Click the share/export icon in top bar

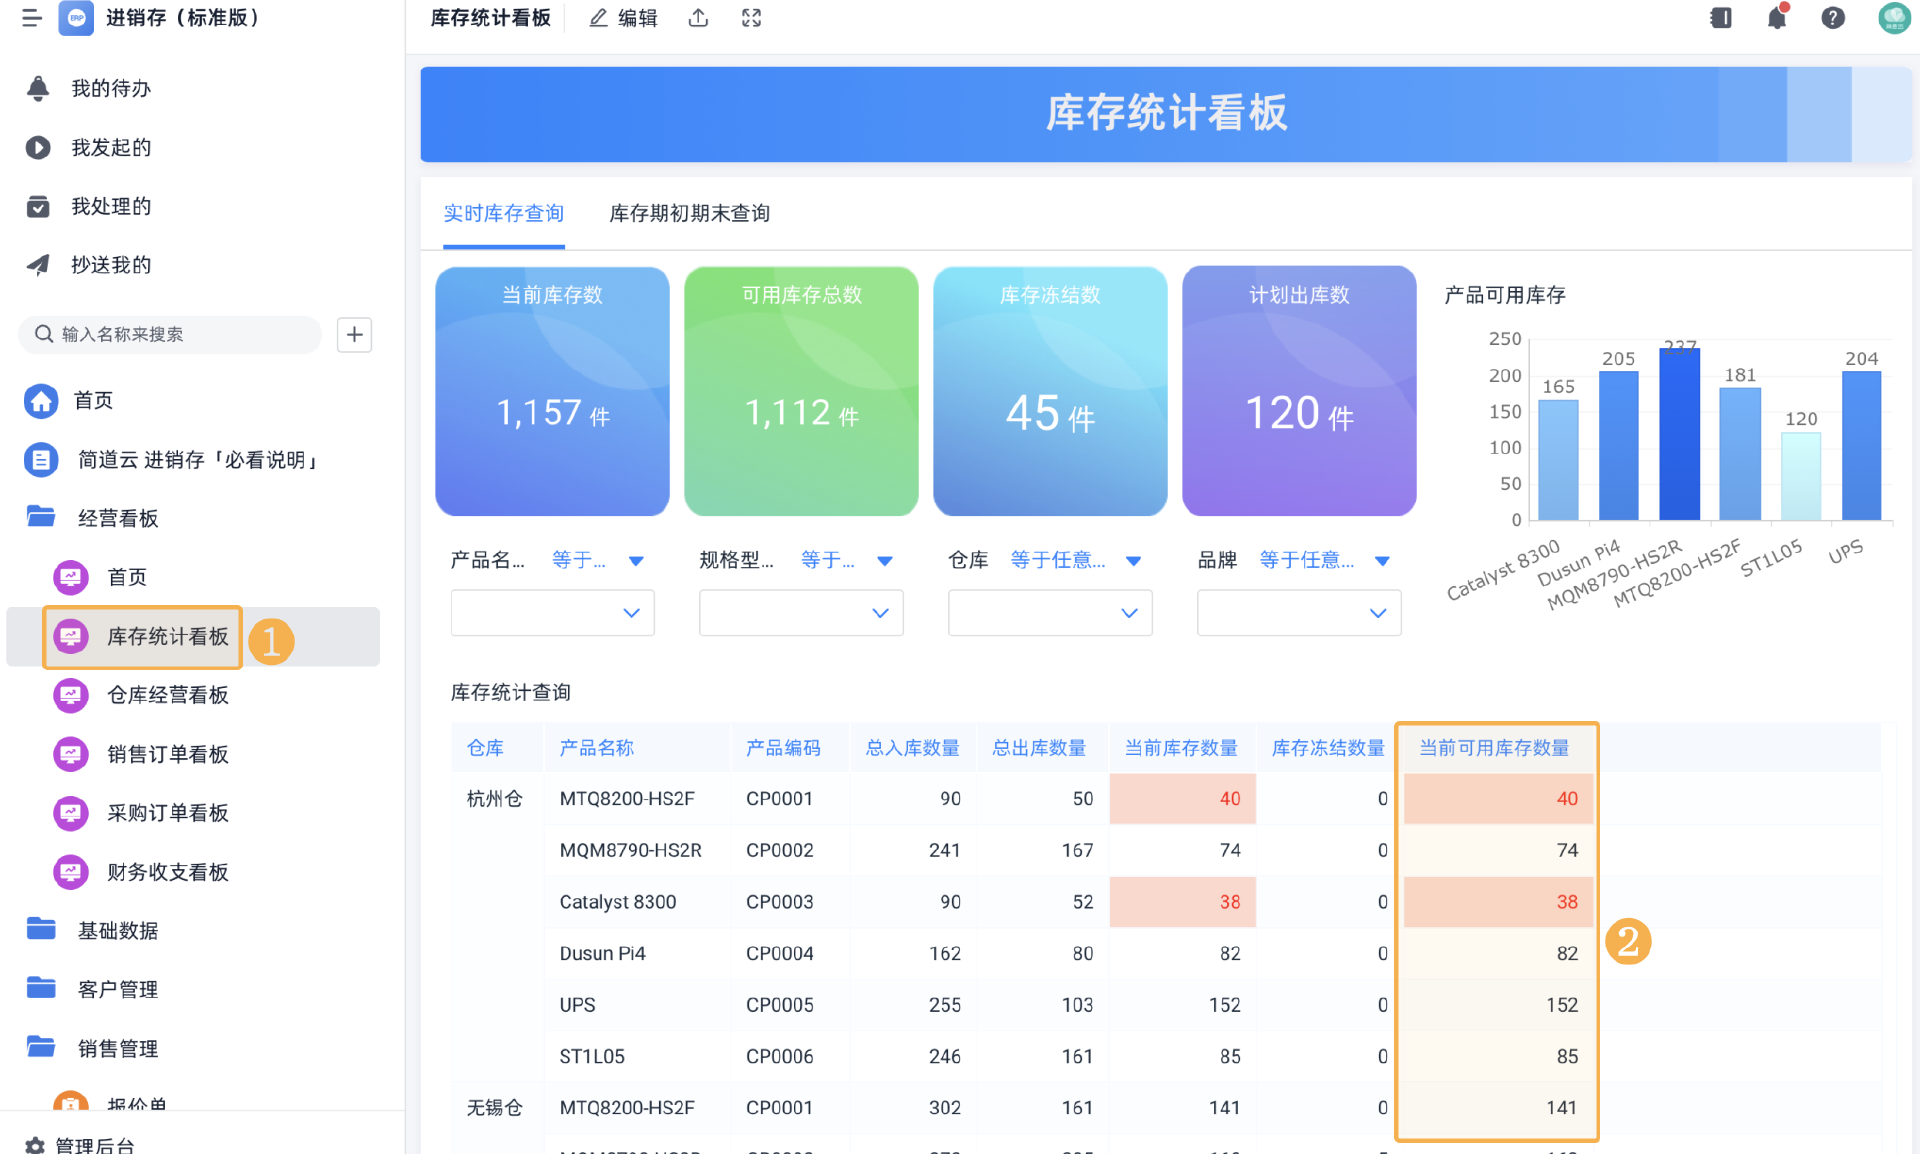(x=699, y=18)
